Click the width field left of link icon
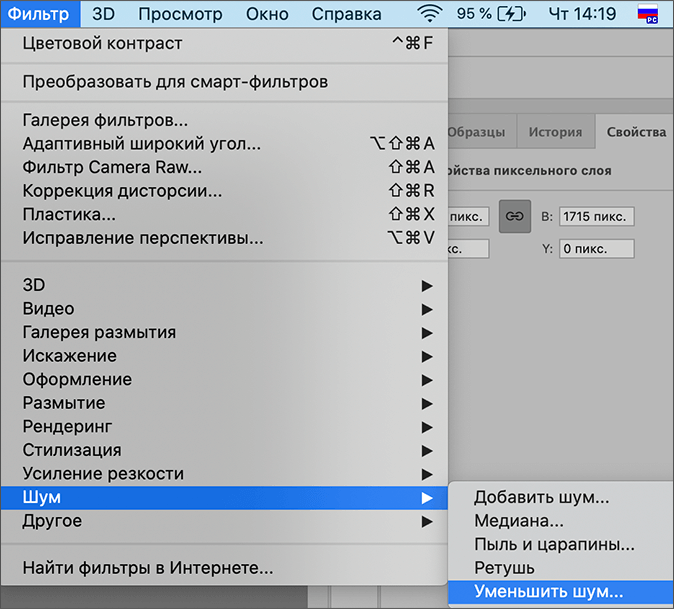Image resolution: width=674 pixels, height=609 pixels. point(468,217)
